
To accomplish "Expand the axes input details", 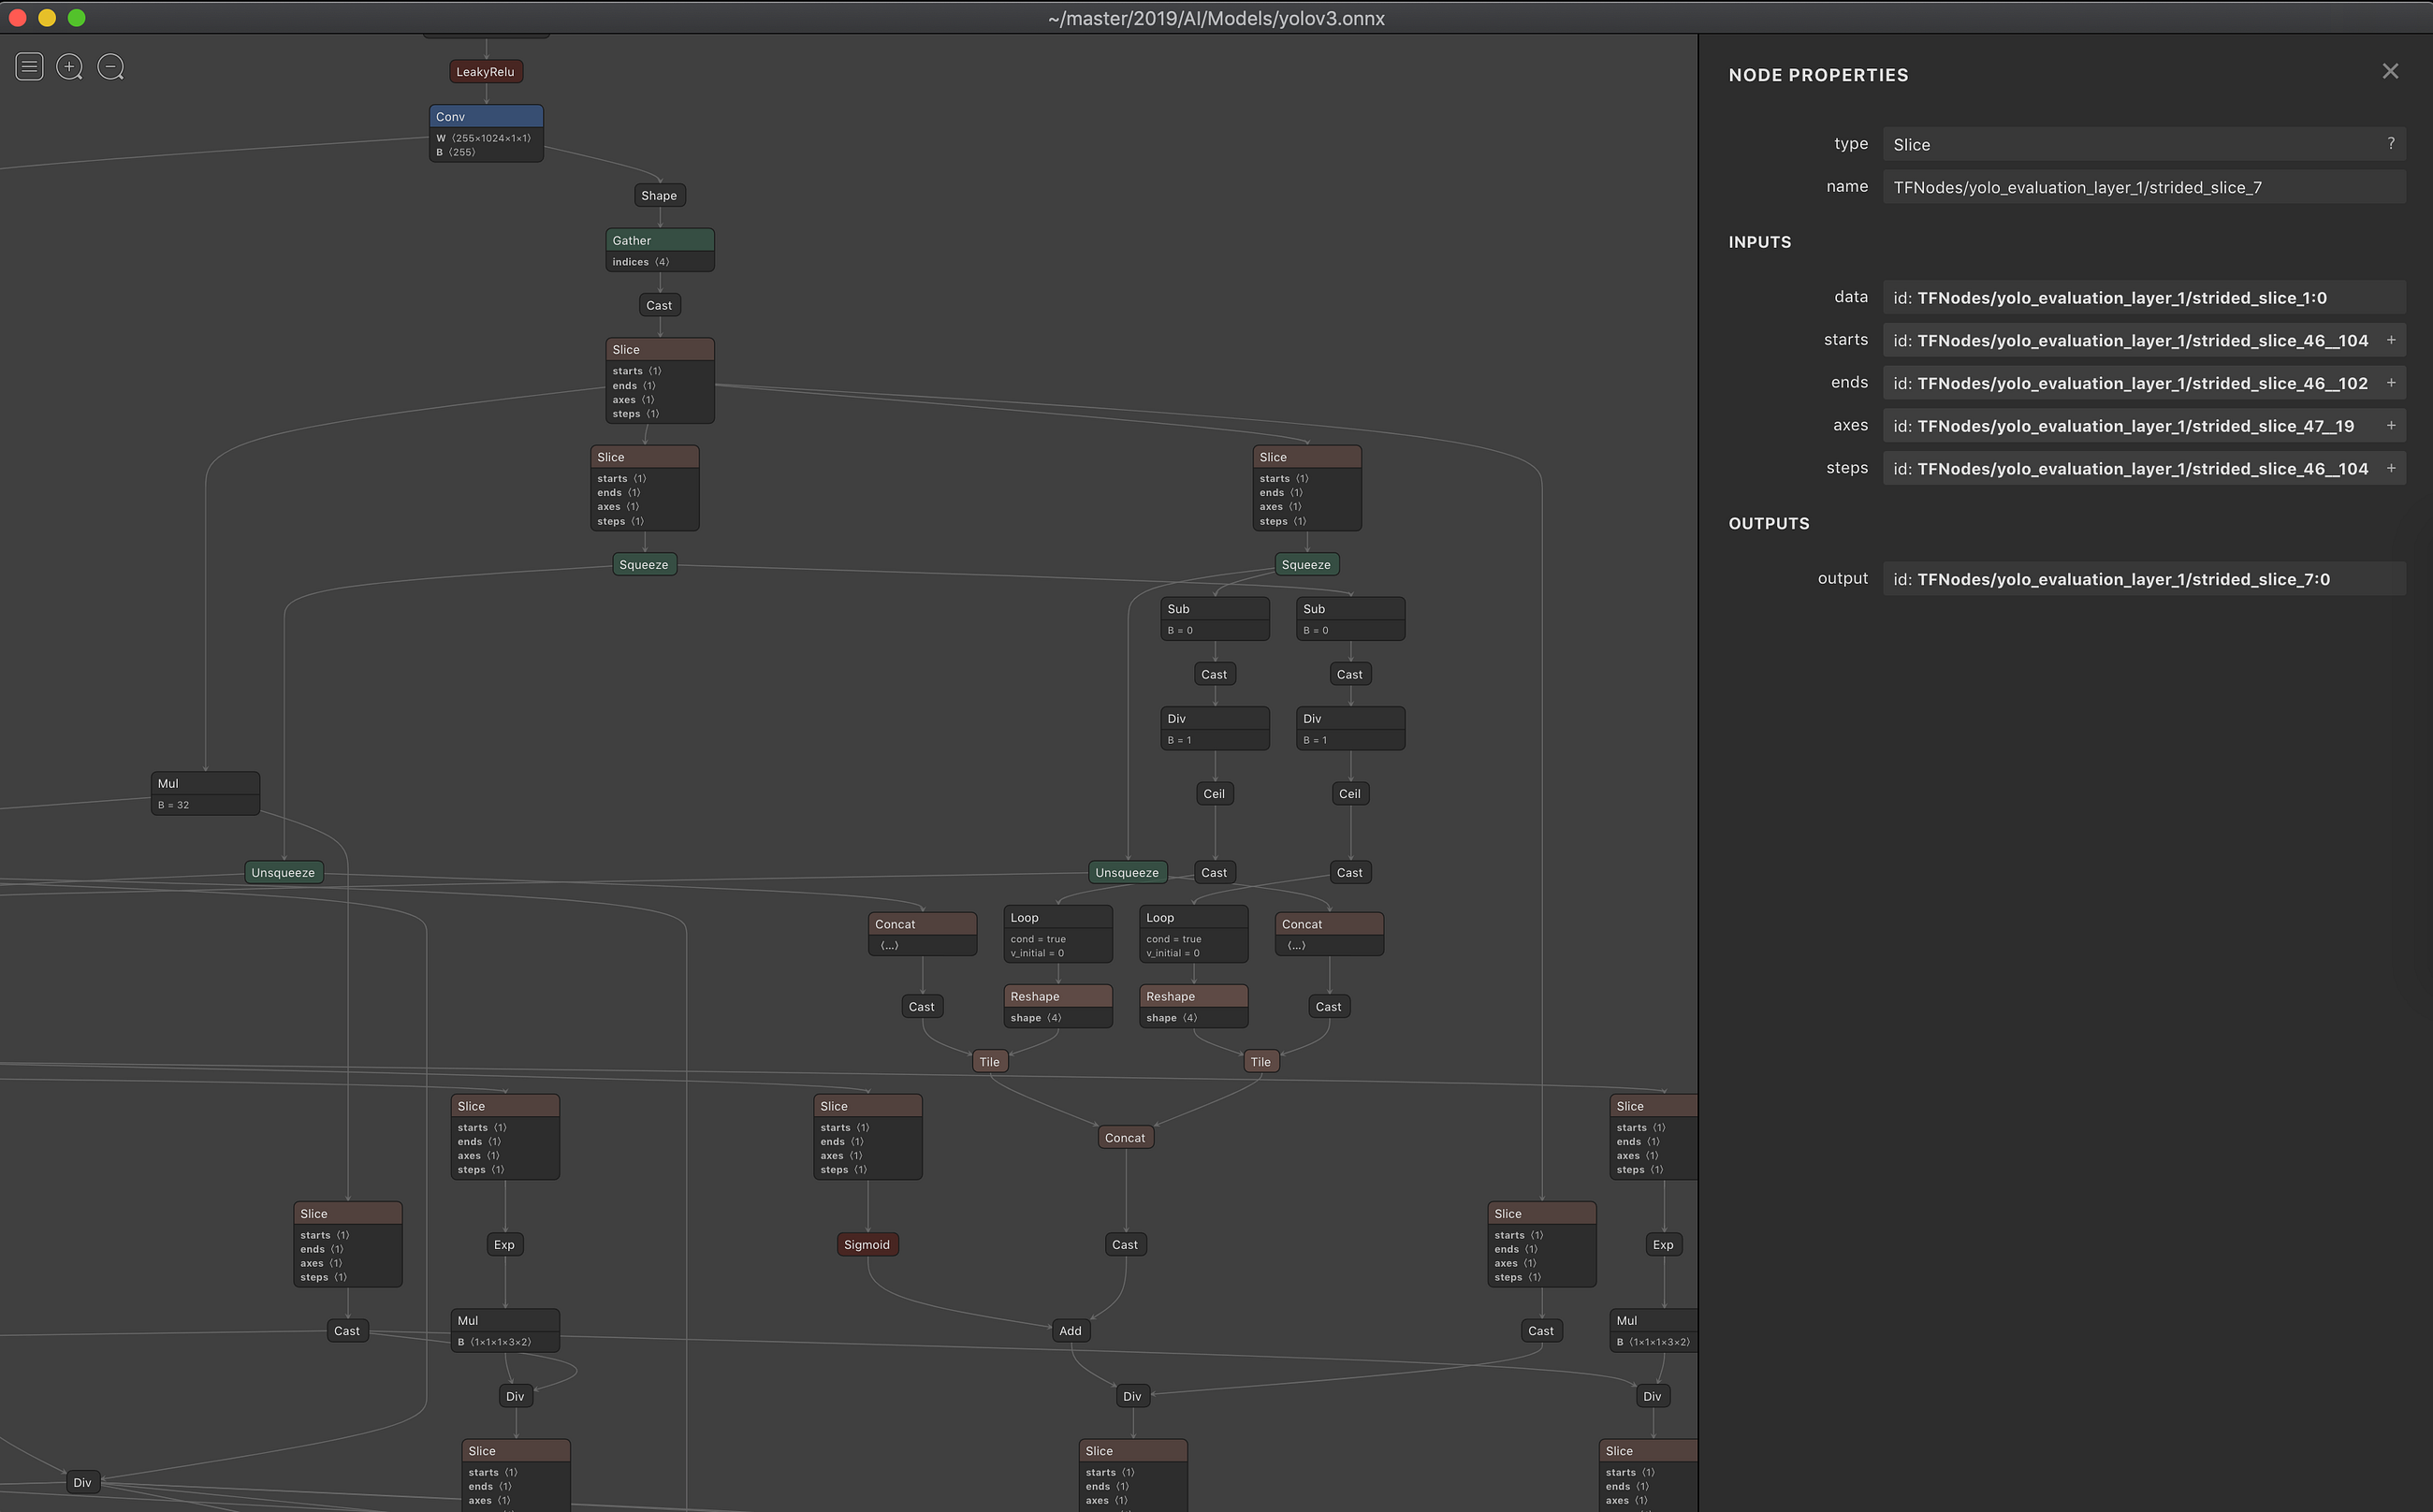I will [x=2391, y=426].
